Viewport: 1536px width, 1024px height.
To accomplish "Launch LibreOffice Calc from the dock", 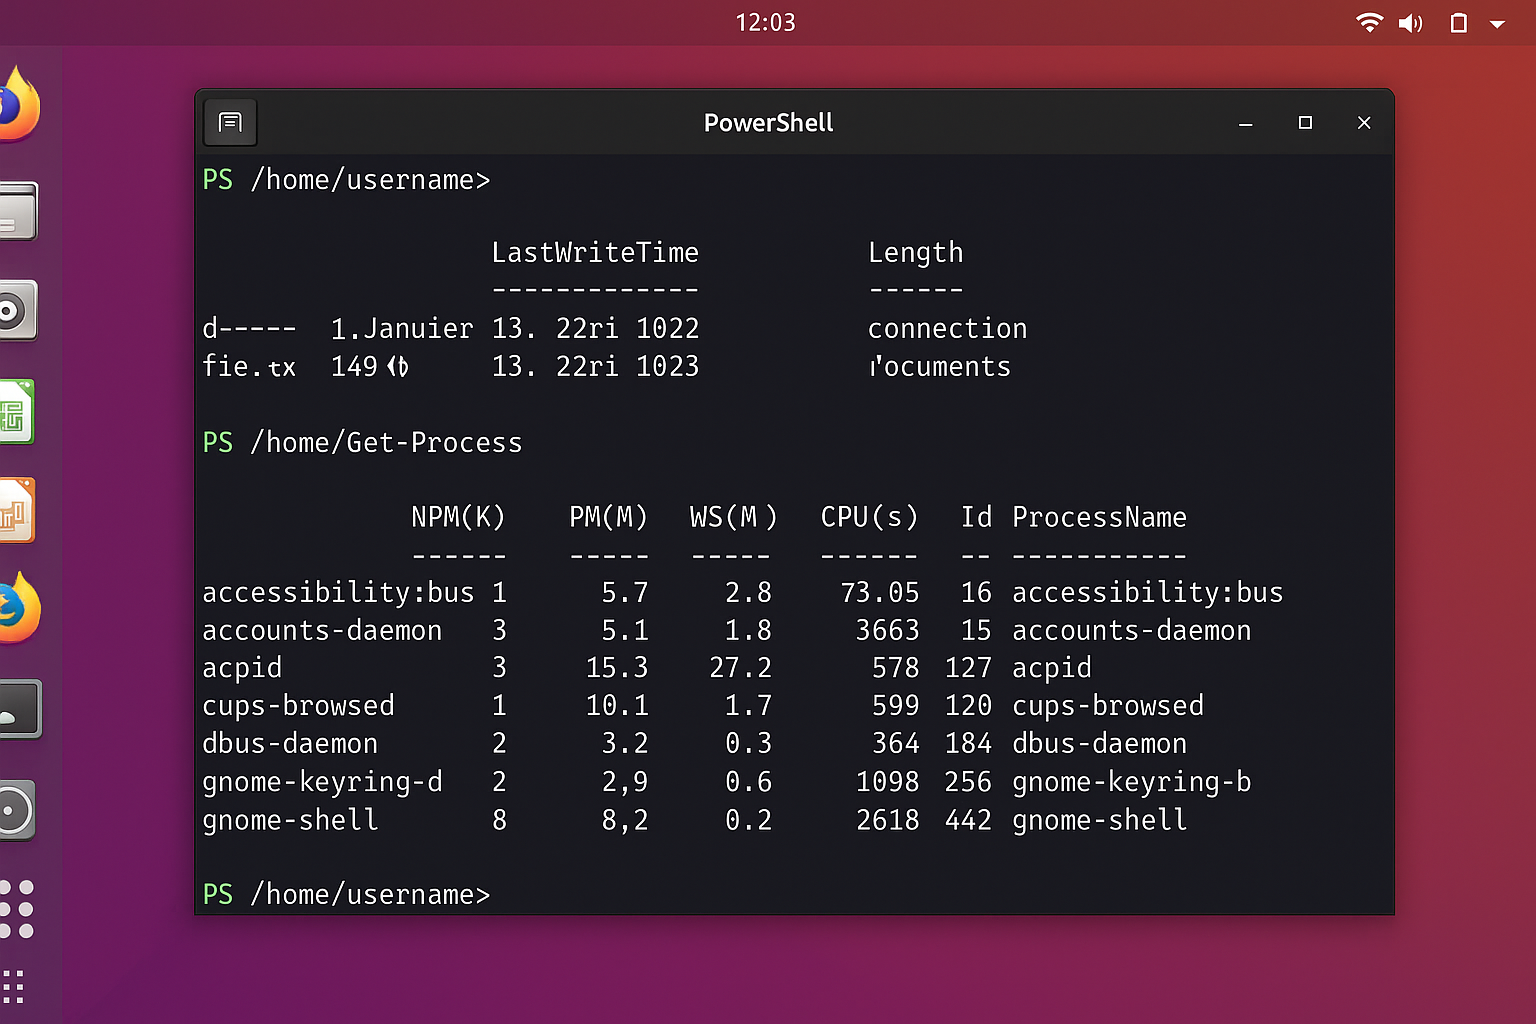I will (18, 410).
